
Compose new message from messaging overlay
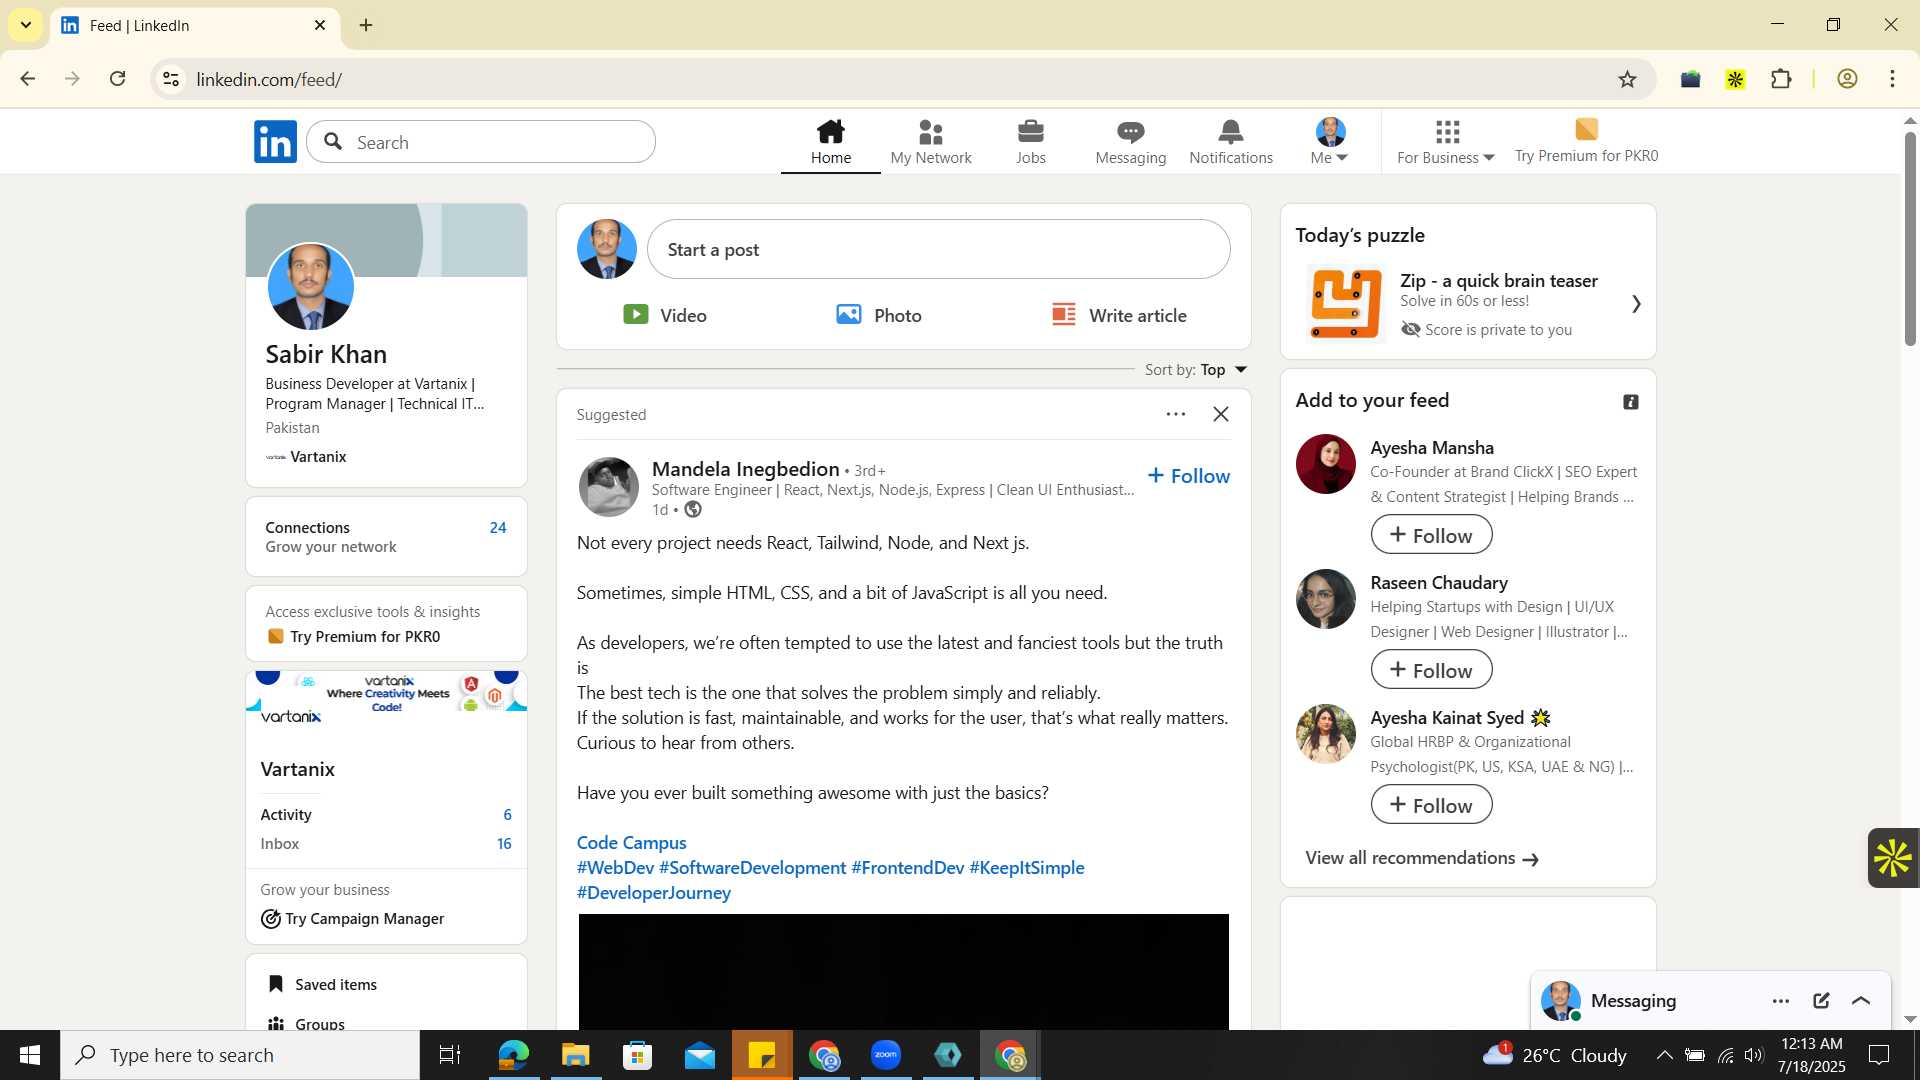click(x=1821, y=1001)
